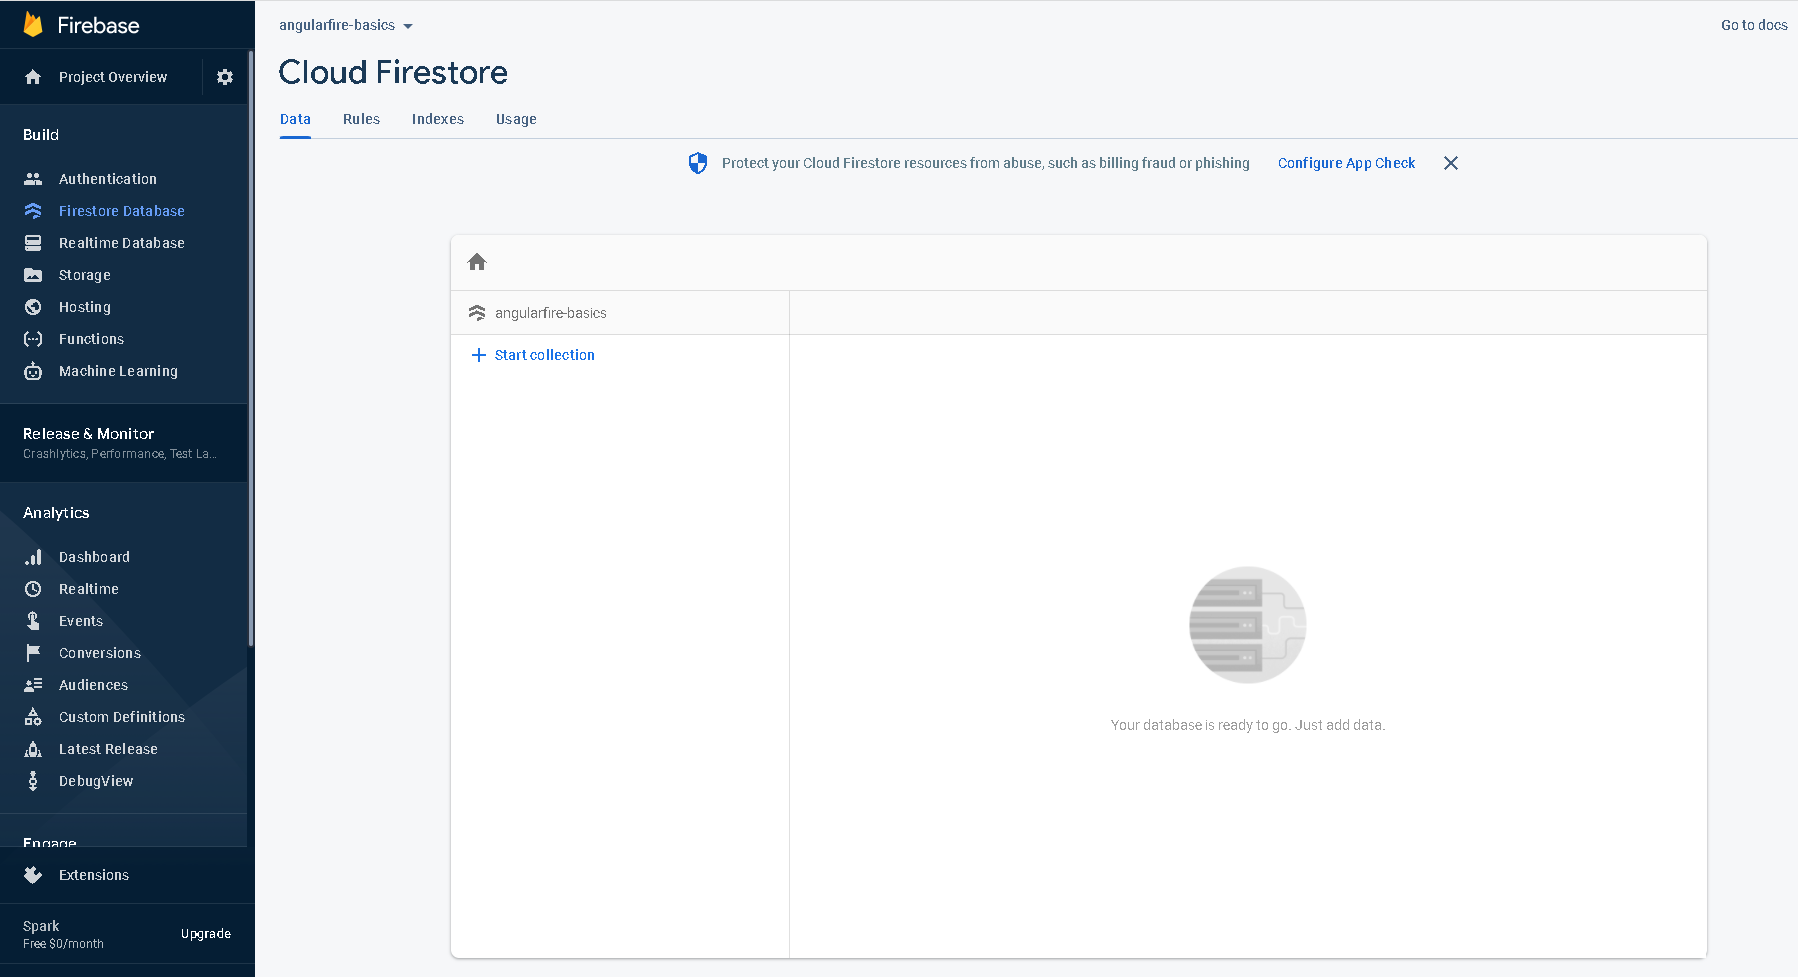Open Audiences in the sidebar
Screen dimensions: 1798x977
pos(93,685)
